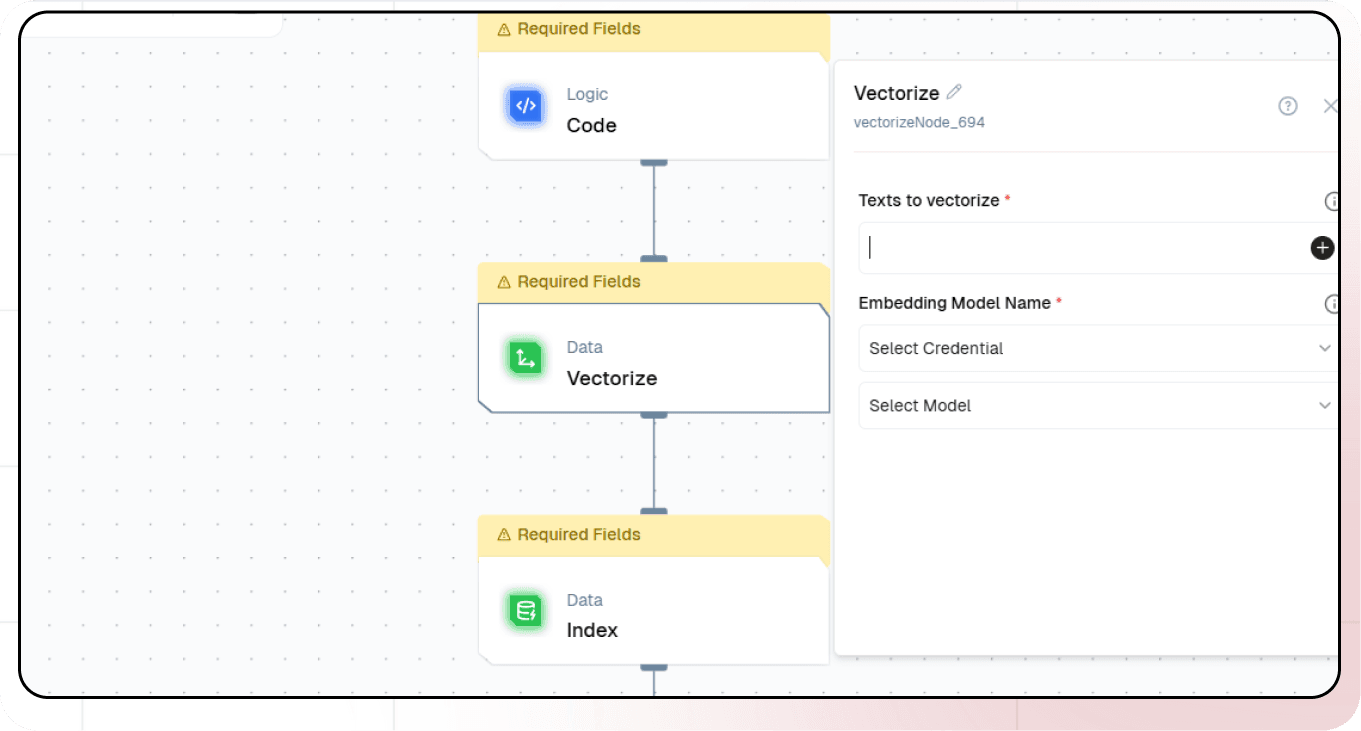Click warning icon on Vectorize's Required Fields banner
The image size is (1361, 731).
pyautogui.click(x=504, y=283)
